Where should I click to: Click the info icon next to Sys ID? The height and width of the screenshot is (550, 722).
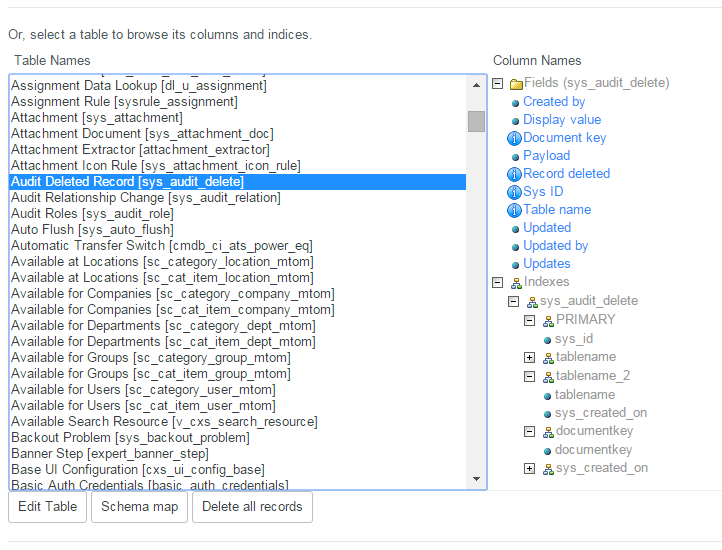click(x=514, y=192)
